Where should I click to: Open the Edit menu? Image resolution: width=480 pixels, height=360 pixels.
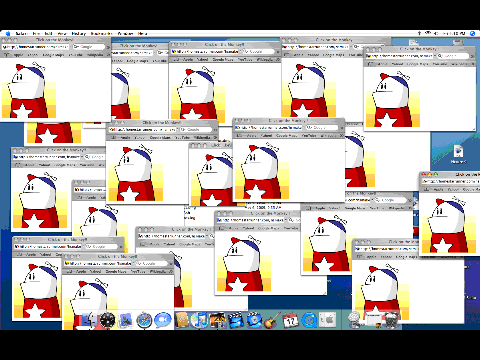pyautogui.click(x=49, y=33)
